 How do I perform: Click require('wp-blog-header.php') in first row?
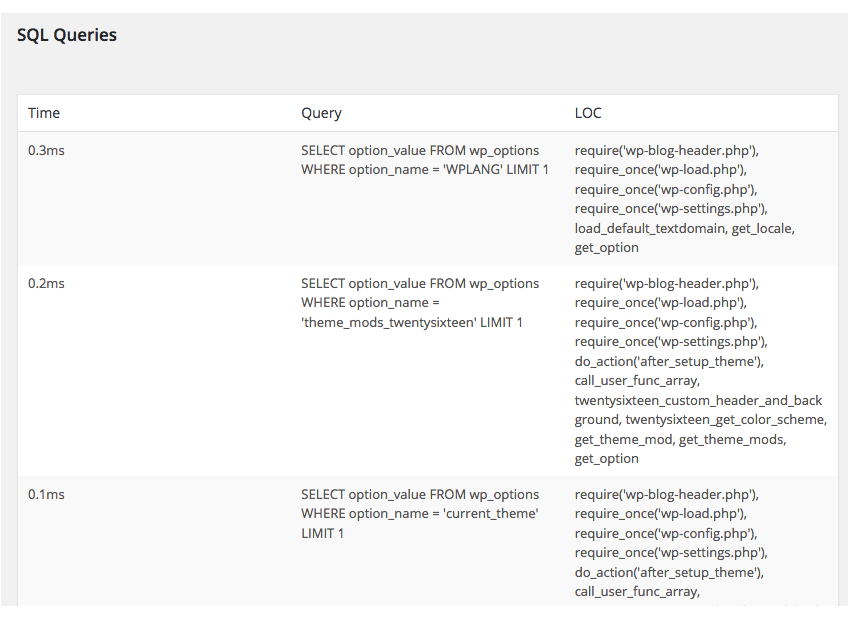coord(665,151)
